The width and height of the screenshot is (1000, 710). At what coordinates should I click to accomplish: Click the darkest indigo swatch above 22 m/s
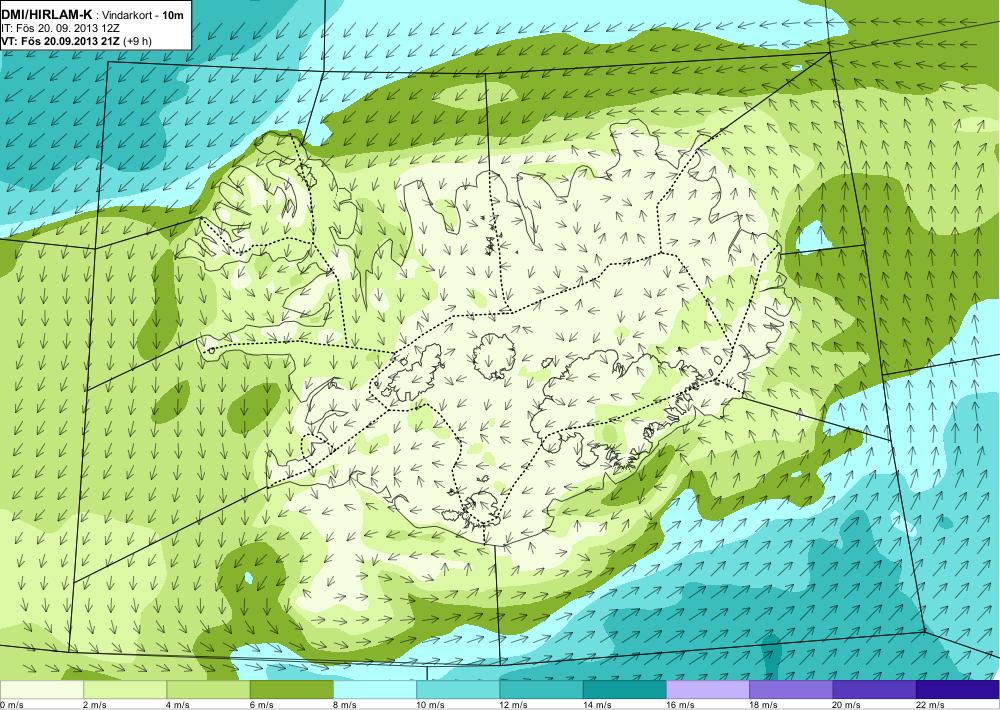coord(957,690)
